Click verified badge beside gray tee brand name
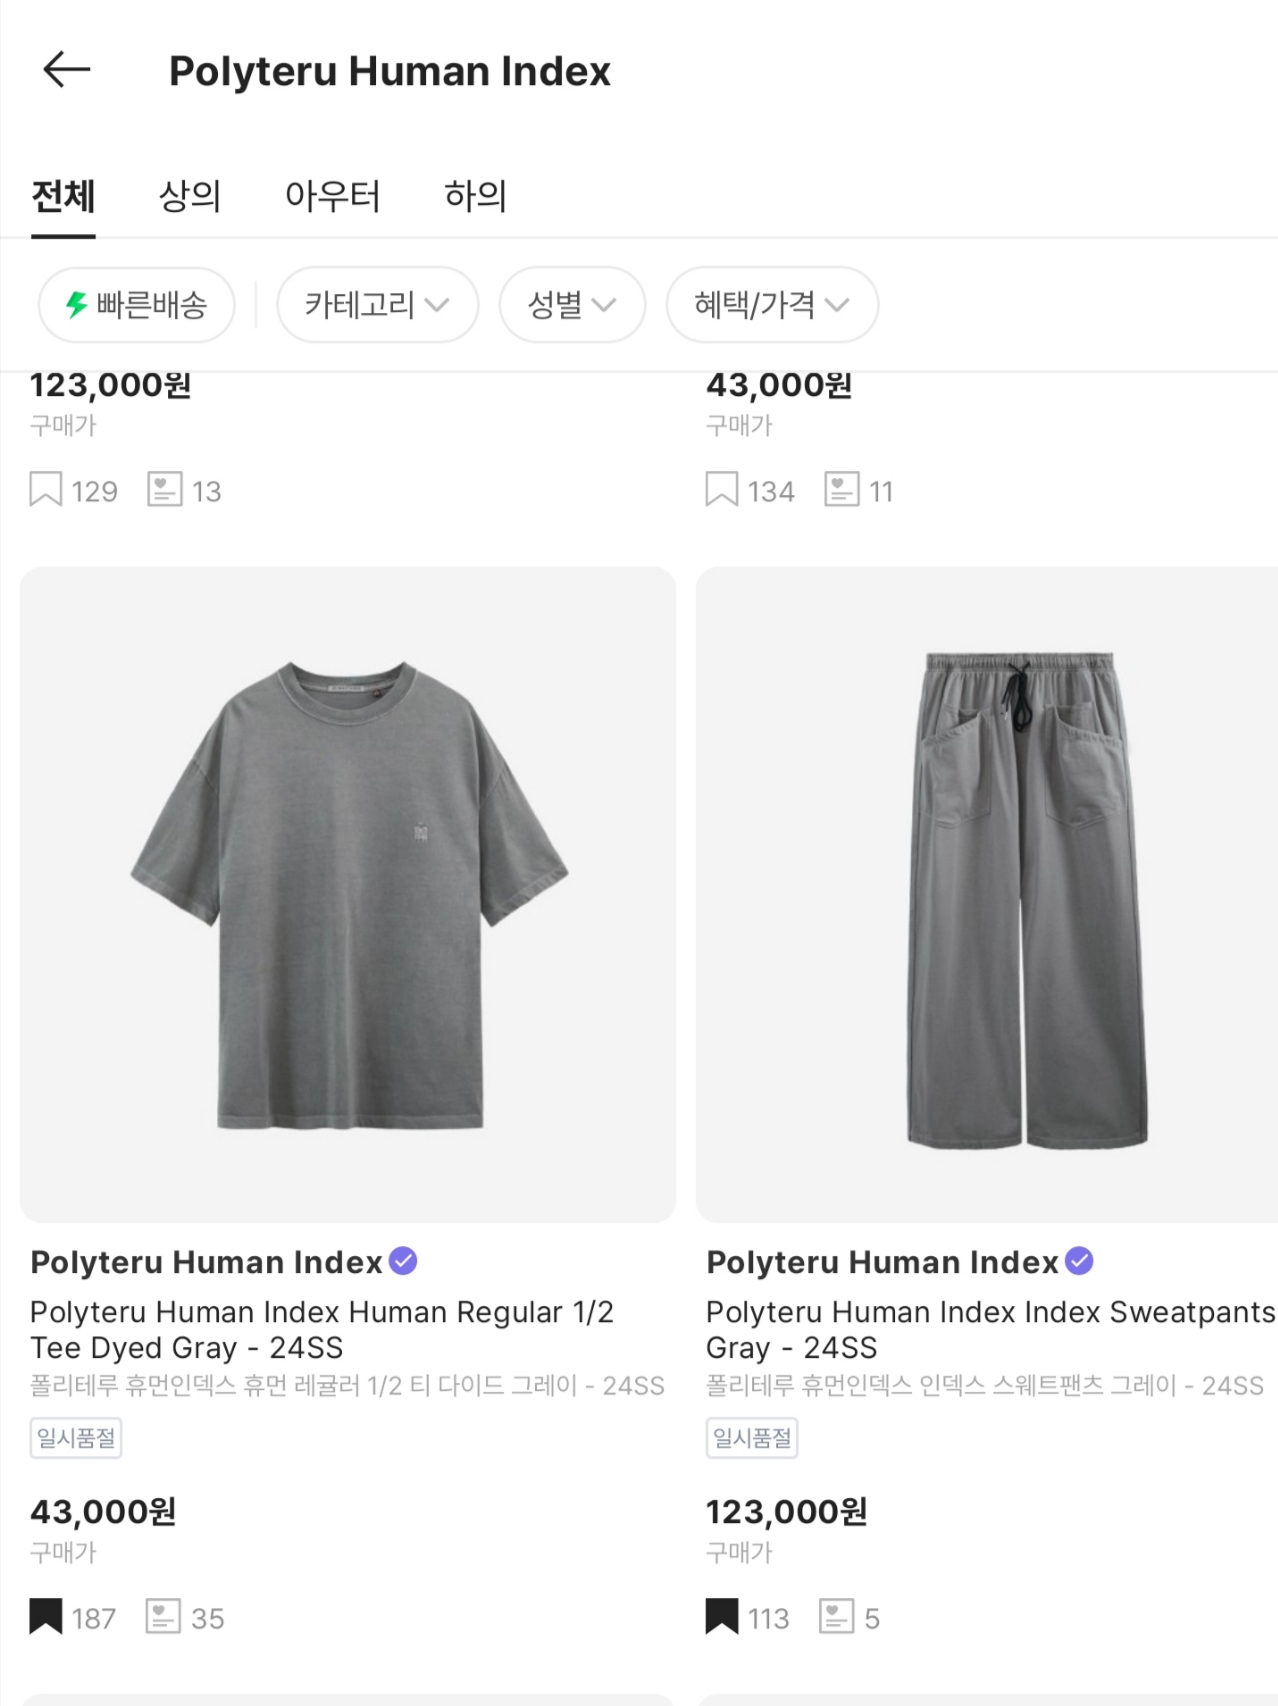Screen dimensions: 1278x1706 pyautogui.click(x=403, y=1261)
